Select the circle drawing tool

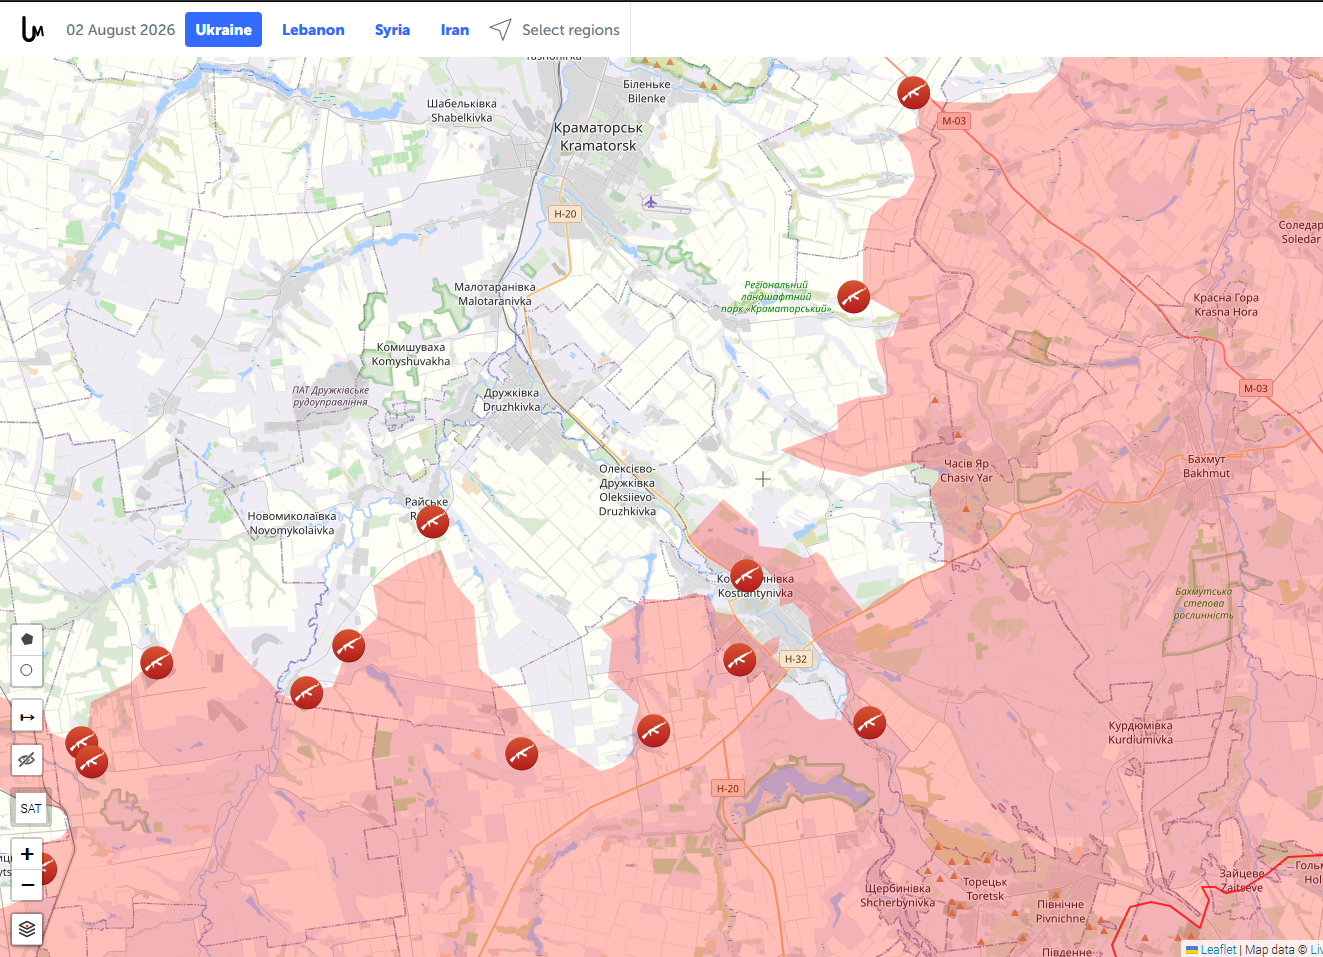pyautogui.click(x=27, y=670)
